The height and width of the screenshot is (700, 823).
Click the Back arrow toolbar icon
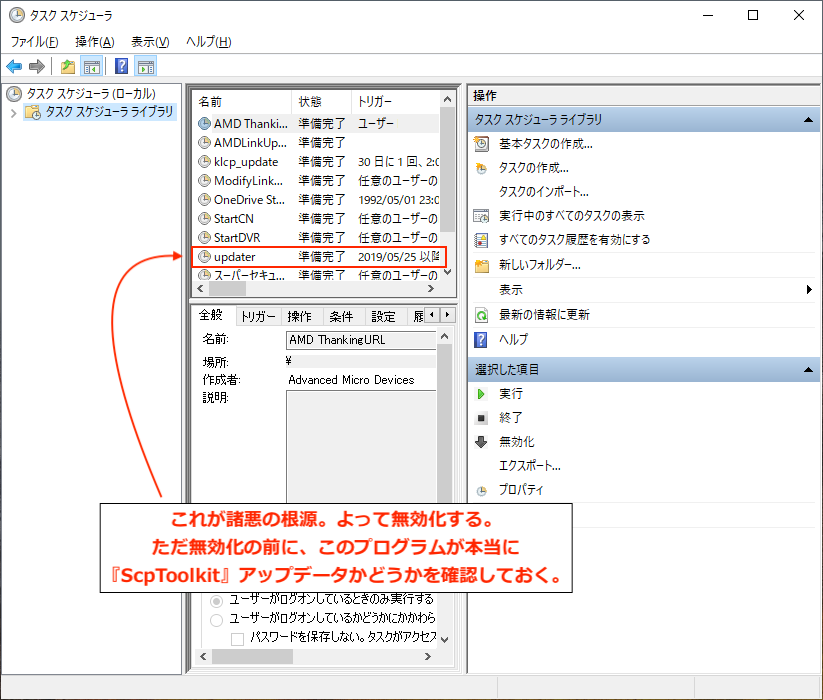tap(14, 67)
